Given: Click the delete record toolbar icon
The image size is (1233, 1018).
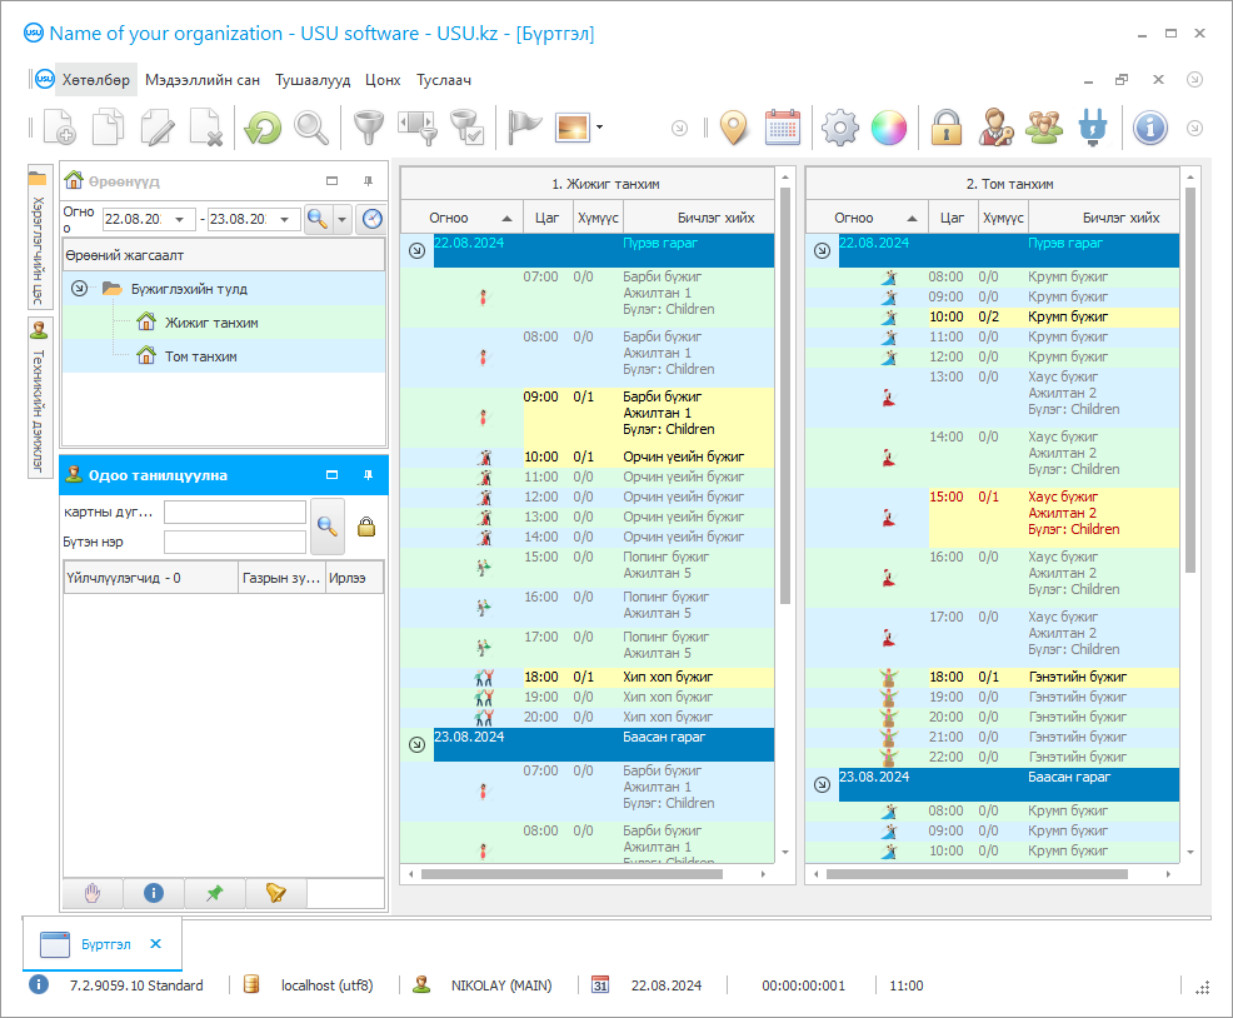Looking at the screenshot, I should tap(206, 128).
